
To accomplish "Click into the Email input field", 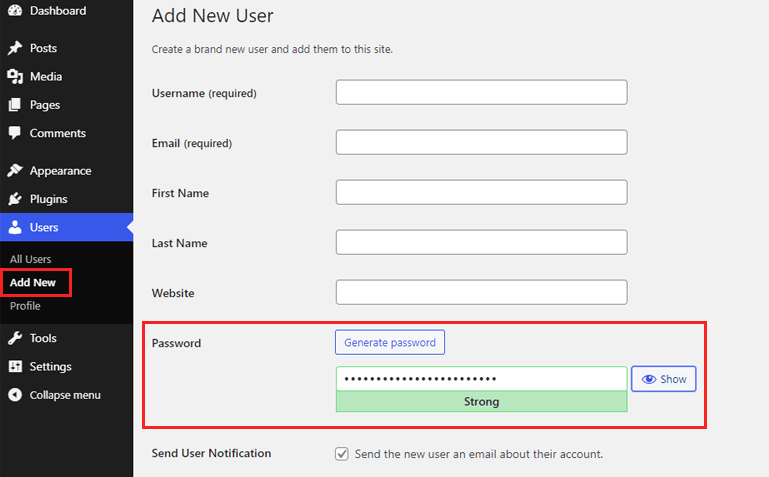I will [482, 142].
